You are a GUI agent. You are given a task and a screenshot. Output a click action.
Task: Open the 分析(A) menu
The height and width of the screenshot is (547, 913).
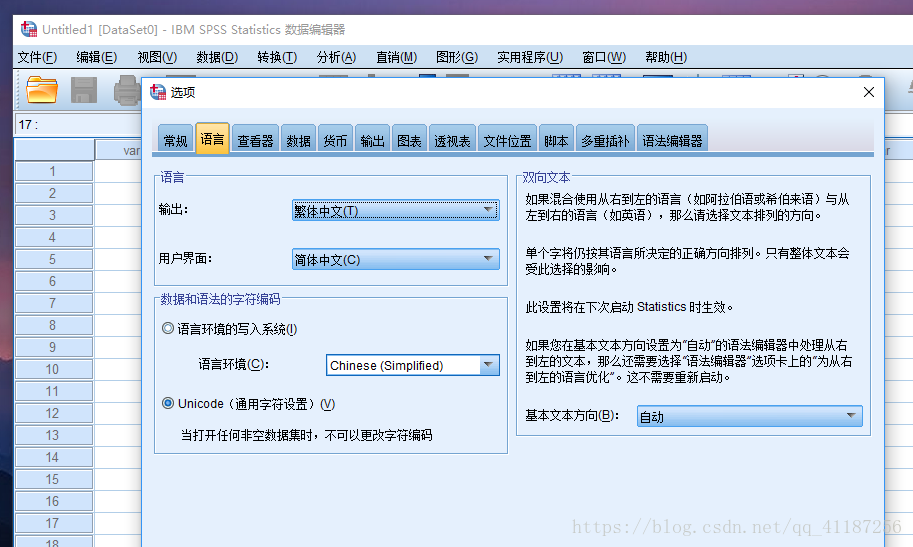coord(337,57)
